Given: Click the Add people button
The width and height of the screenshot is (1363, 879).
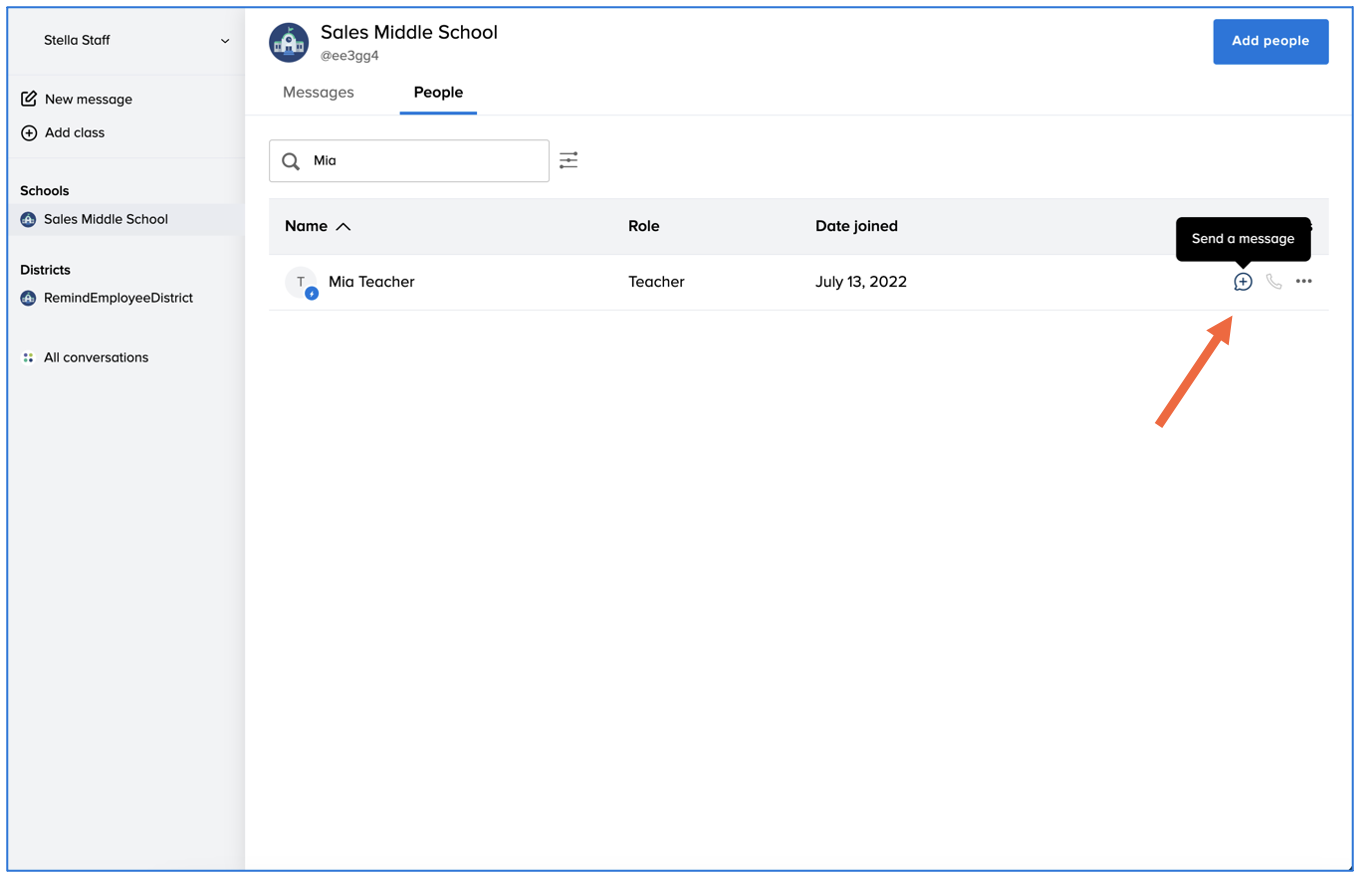Looking at the screenshot, I should coord(1270,41).
